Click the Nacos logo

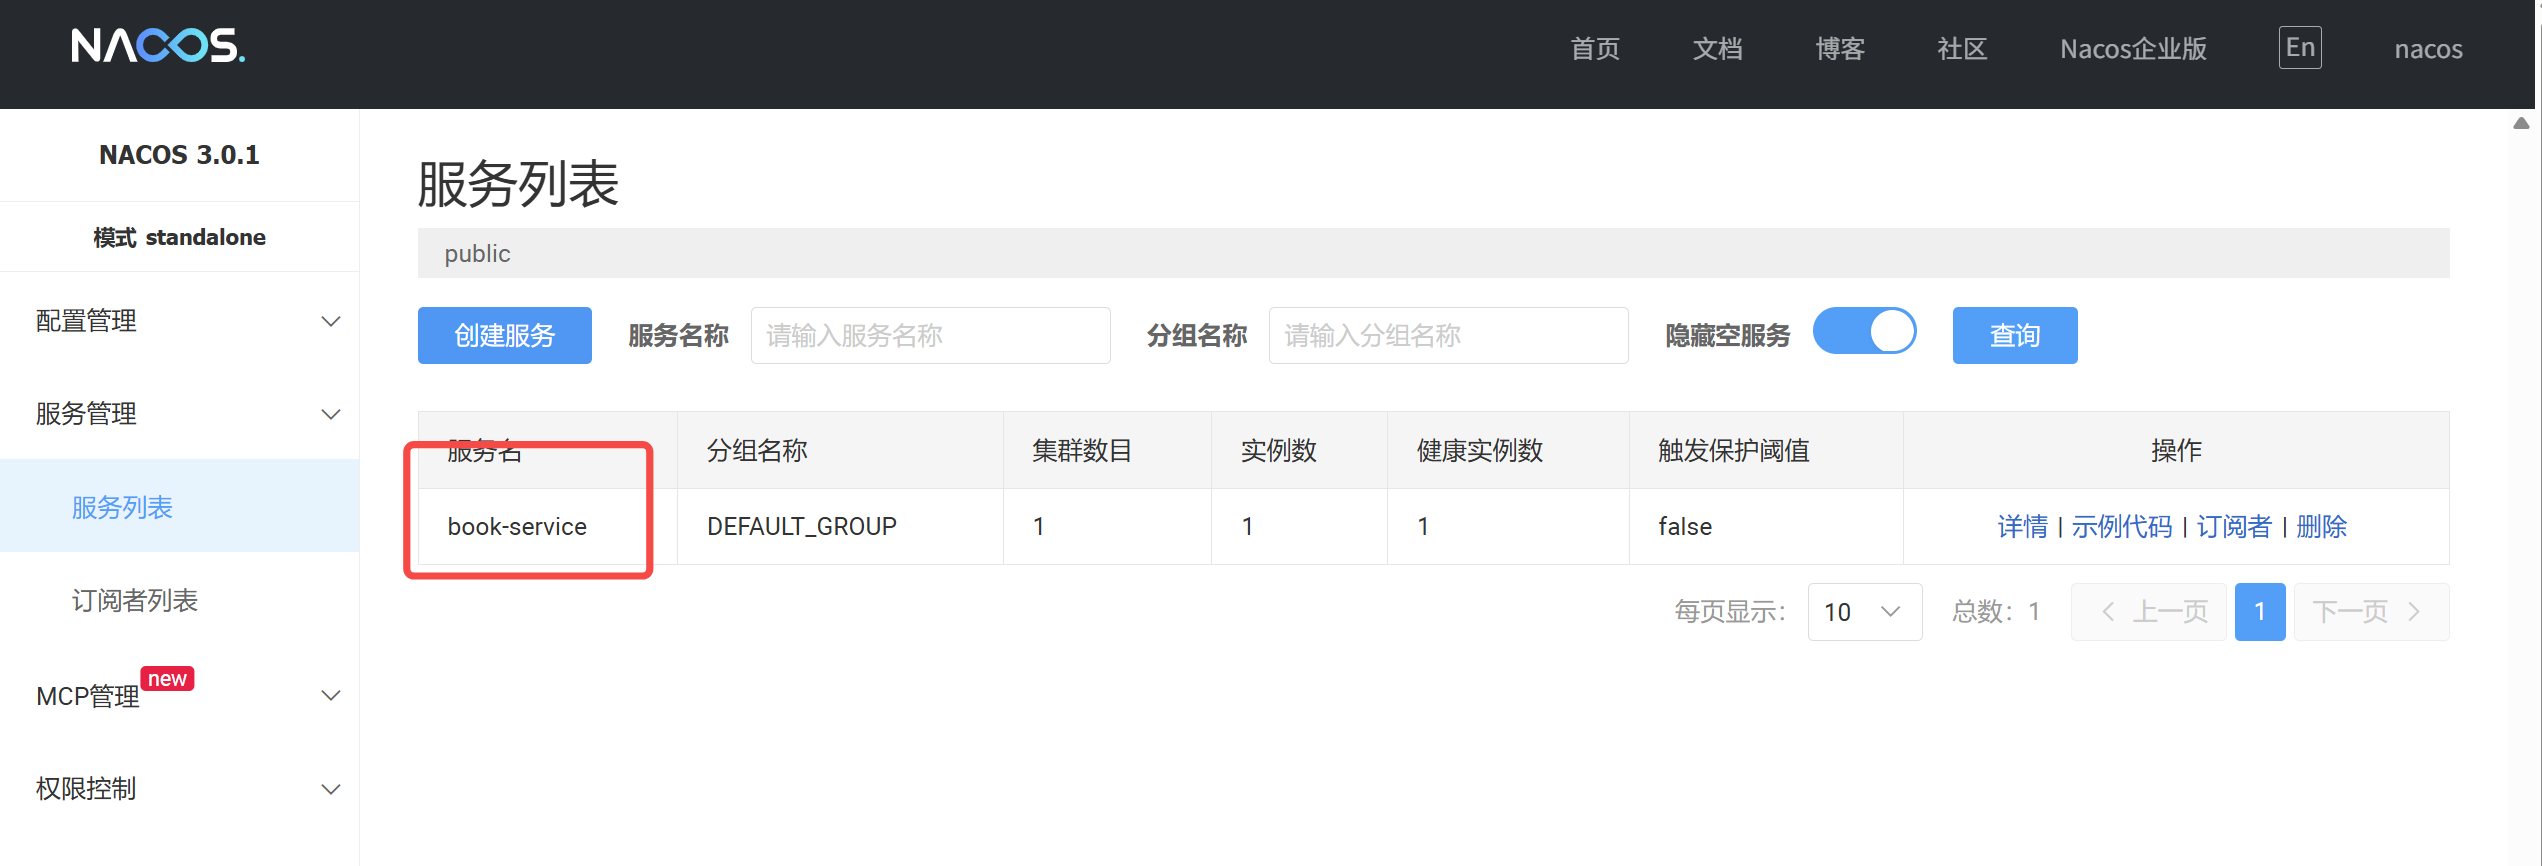click(158, 46)
